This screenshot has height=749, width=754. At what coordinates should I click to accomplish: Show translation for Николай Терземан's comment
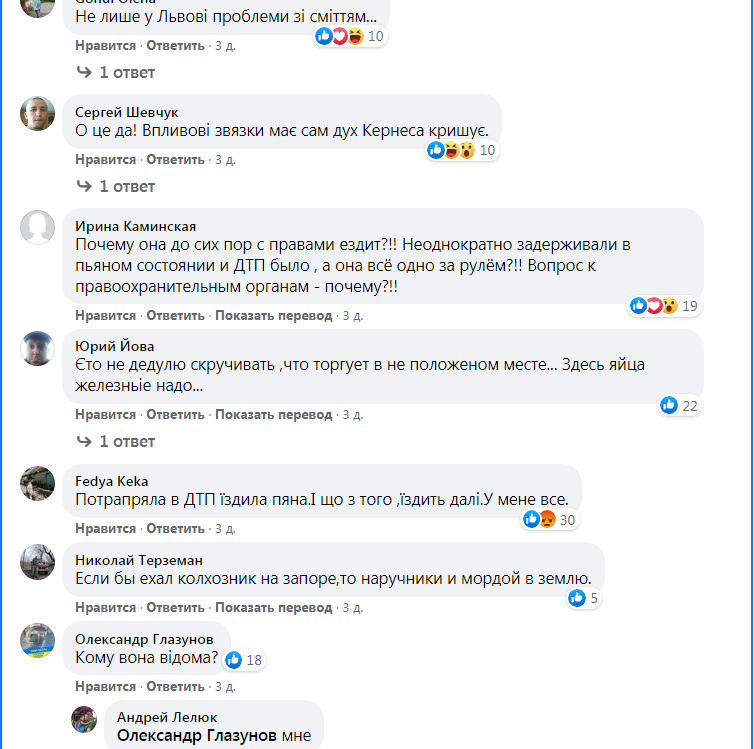point(273,607)
